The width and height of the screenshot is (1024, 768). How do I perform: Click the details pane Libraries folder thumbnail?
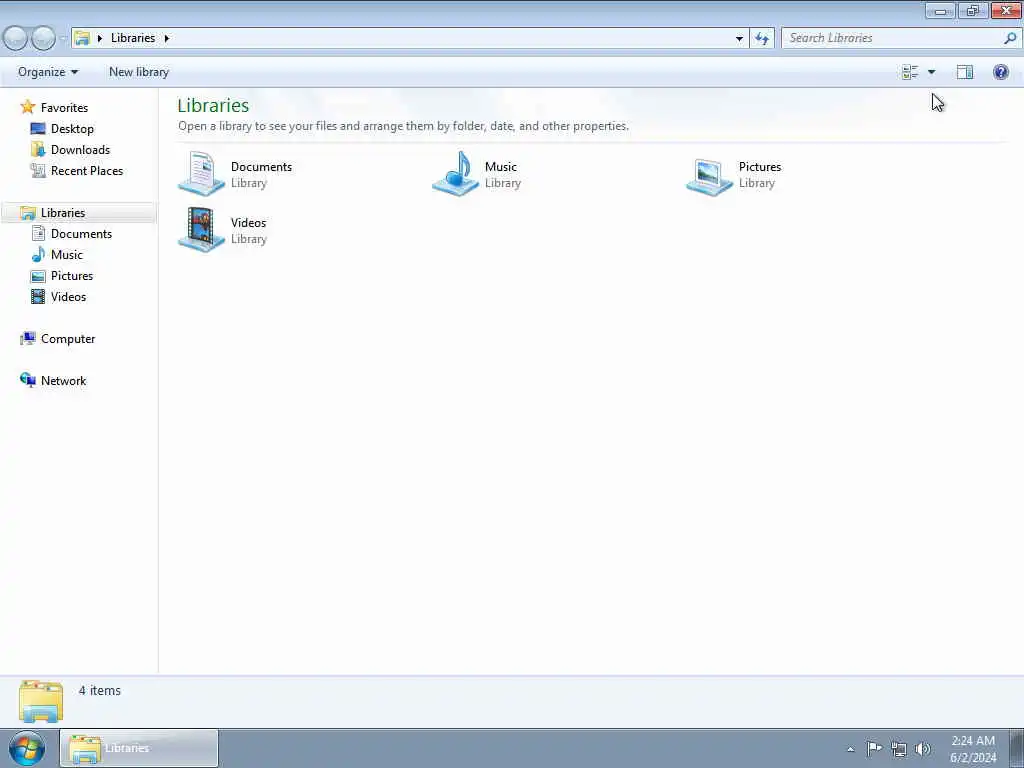41,701
